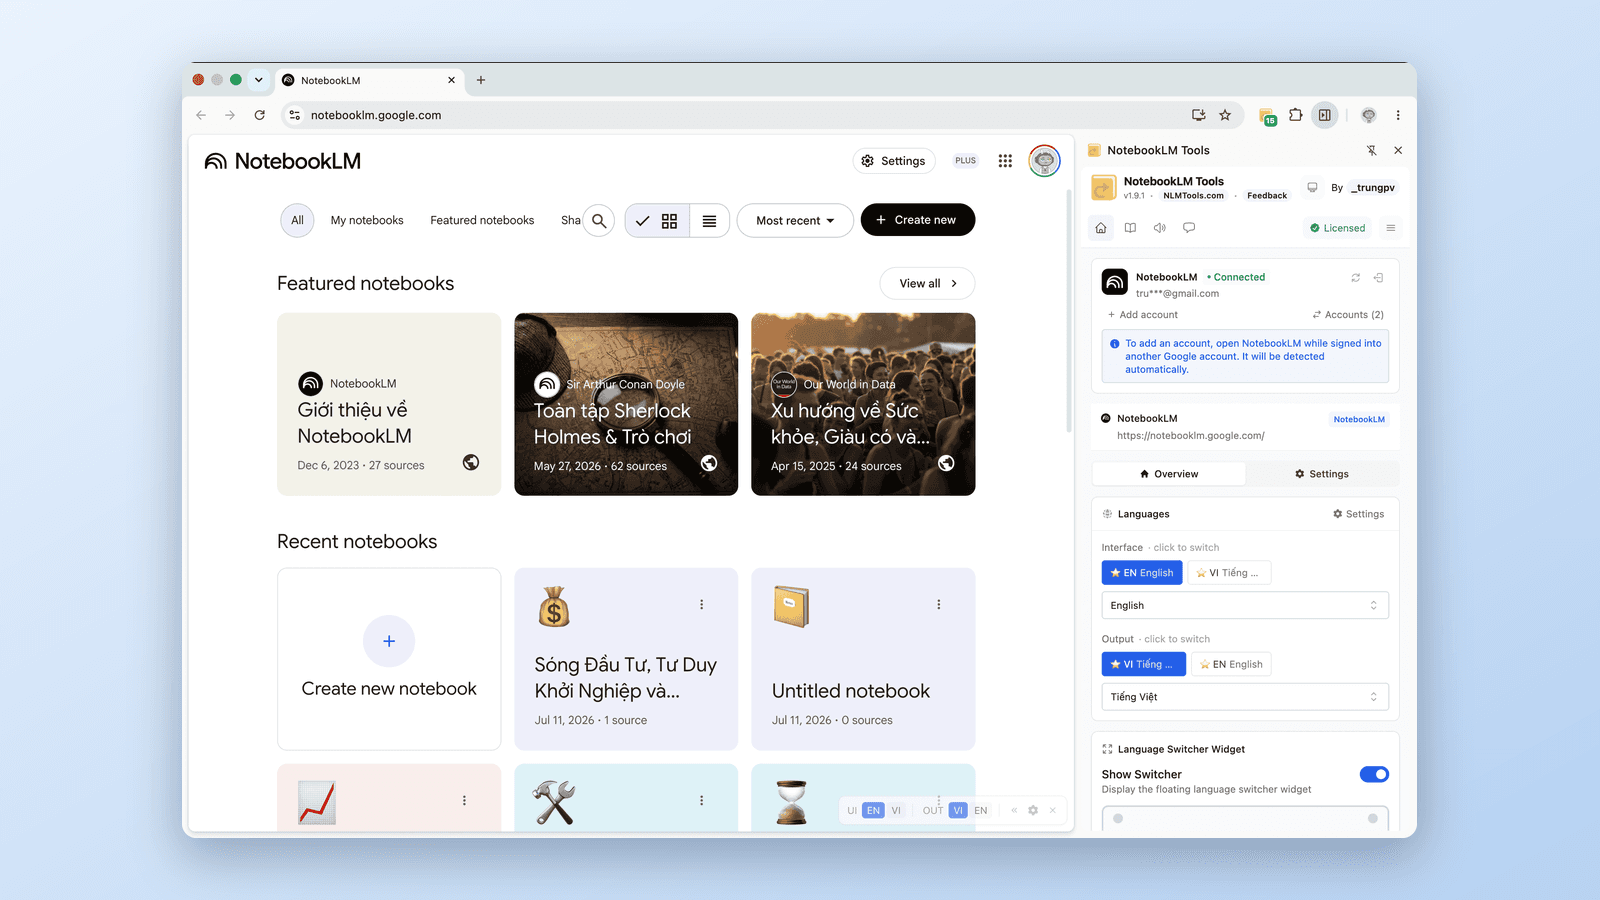This screenshot has width=1600, height=900.
Task: Open the Tiếng Việt output language dropdown
Action: coord(1245,697)
